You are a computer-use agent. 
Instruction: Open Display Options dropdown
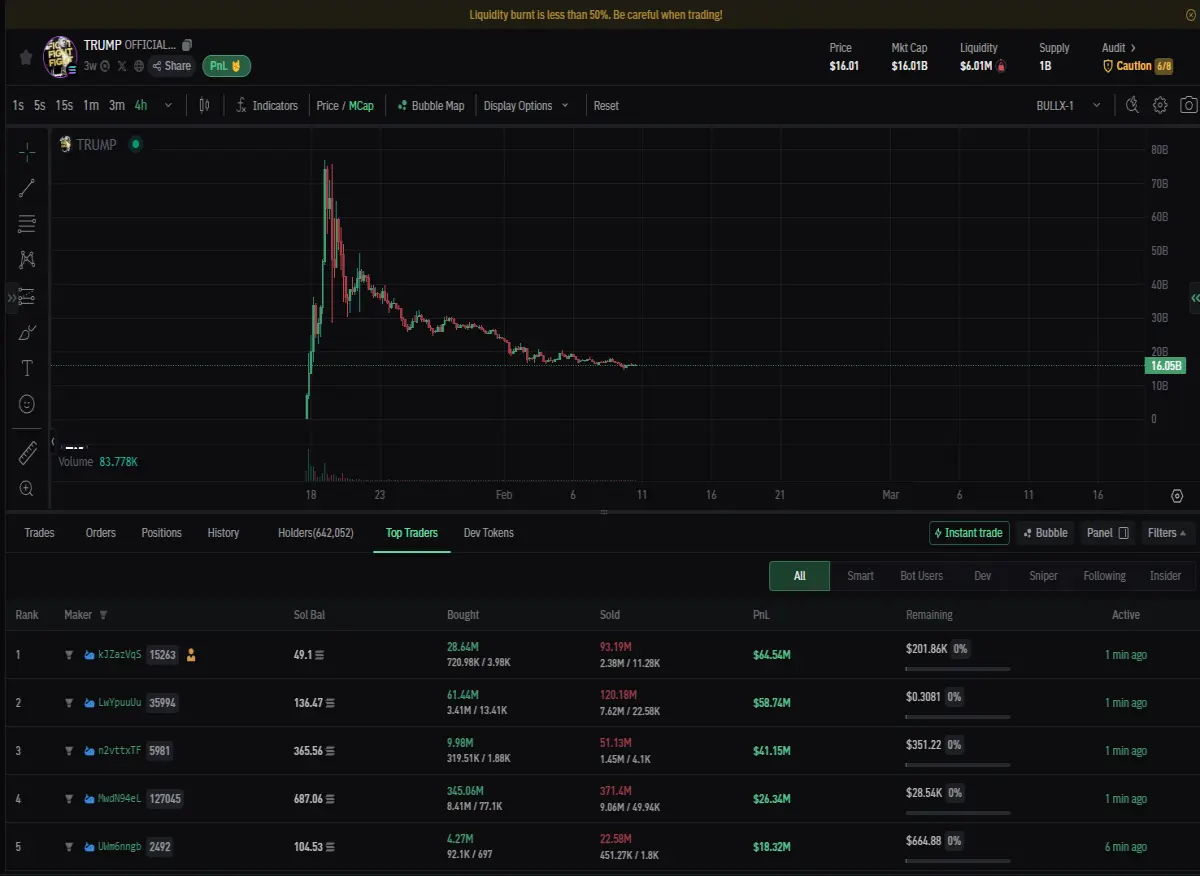[x=526, y=105]
